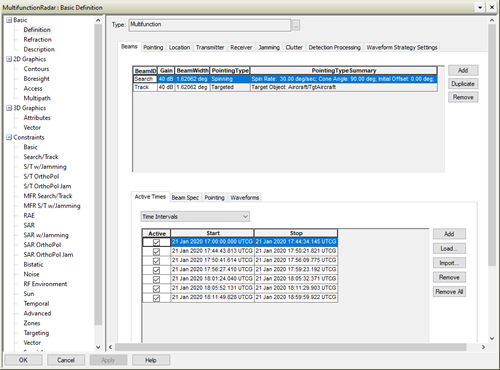Click the Remove All button
Viewport: 500px width, 370px height.
(x=449, y=292)
